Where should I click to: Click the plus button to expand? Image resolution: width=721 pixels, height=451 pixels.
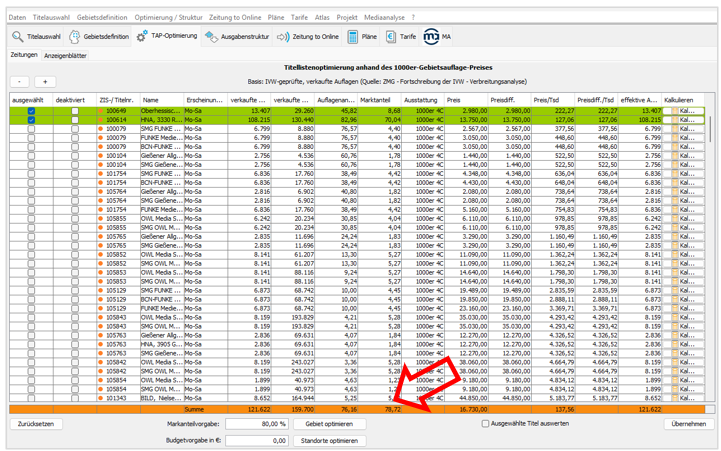[46, 81]
